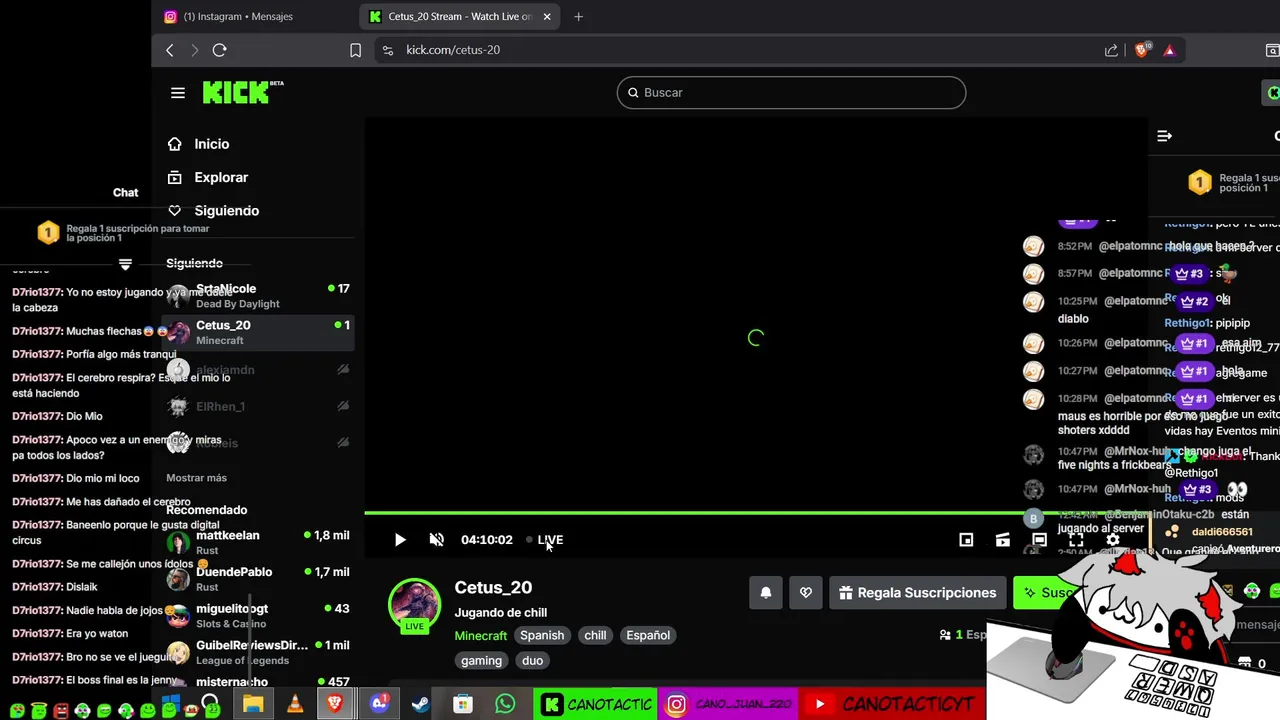Expand the Mostrar más list
Screen dimensions: 1280x720
(196, 478)
